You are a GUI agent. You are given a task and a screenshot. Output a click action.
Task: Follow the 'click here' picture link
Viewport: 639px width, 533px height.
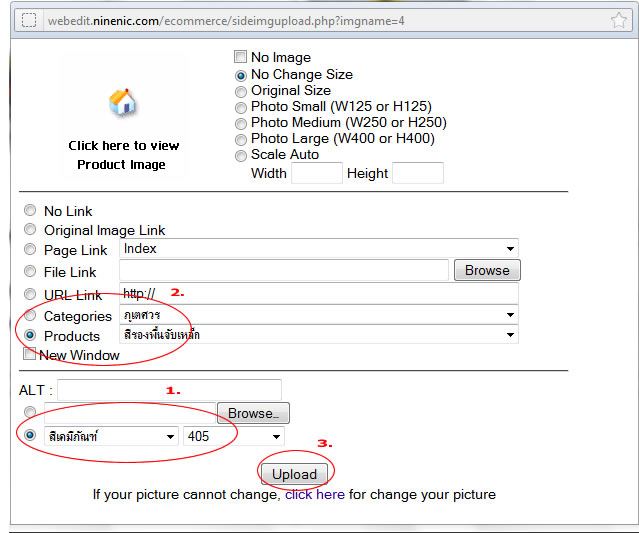(315, 494)
